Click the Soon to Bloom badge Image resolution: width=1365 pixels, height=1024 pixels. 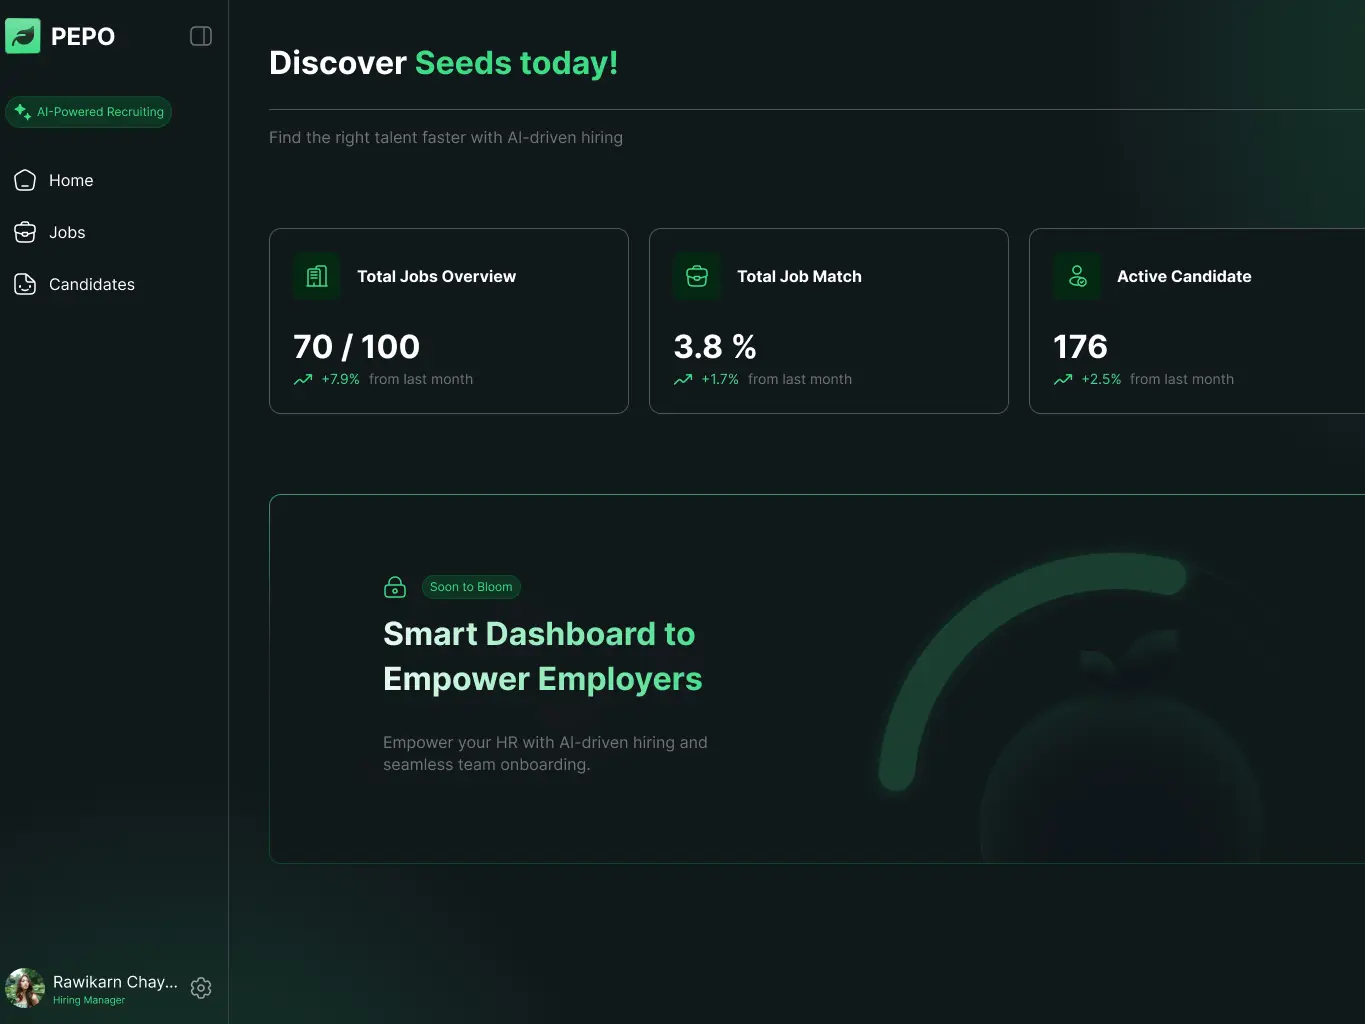(x=471, y=587)
